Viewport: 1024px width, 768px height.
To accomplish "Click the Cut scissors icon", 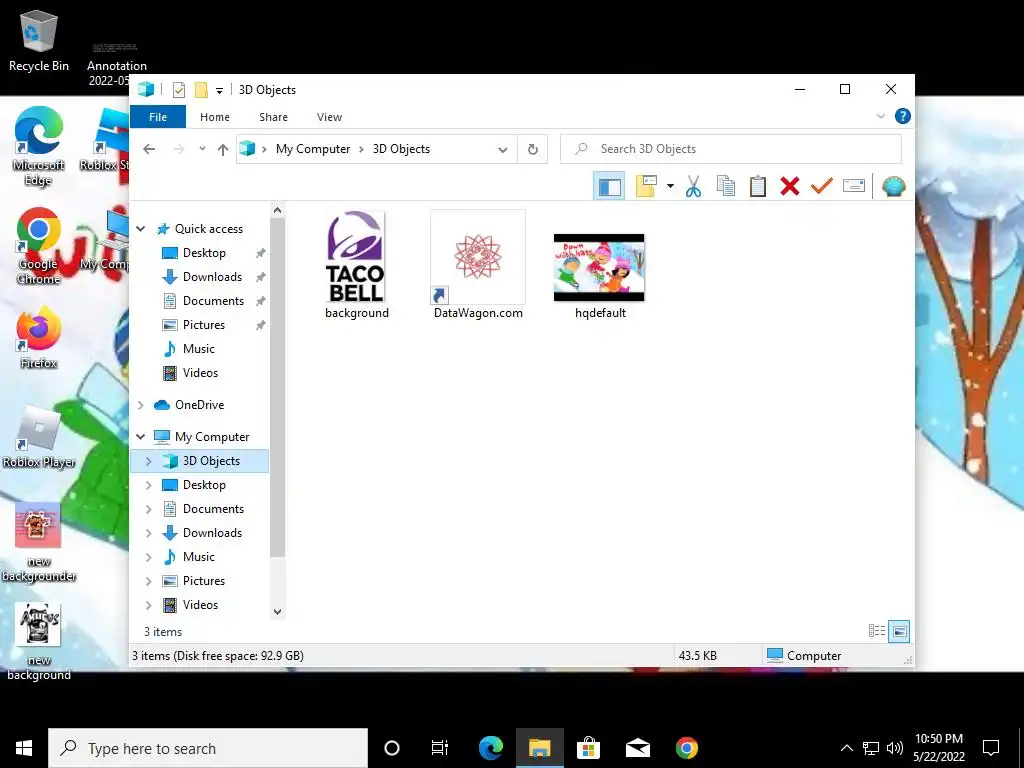I will point(694,186).
